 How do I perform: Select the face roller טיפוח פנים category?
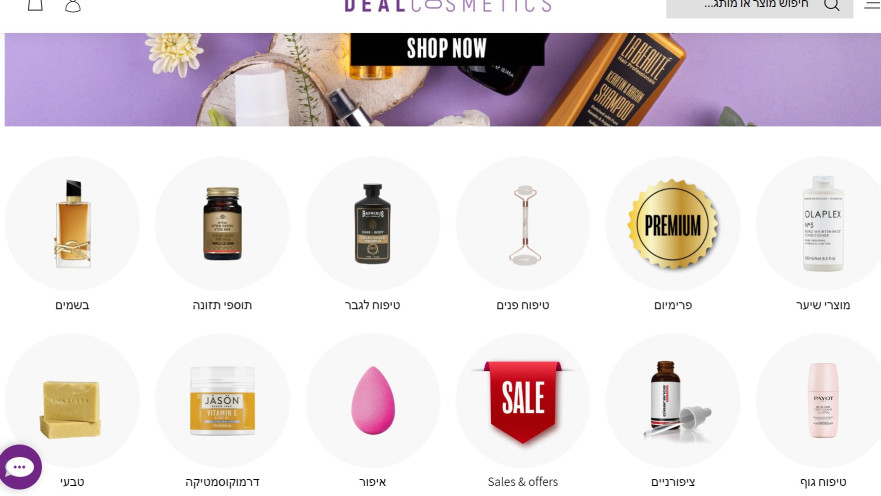[523, 224]
